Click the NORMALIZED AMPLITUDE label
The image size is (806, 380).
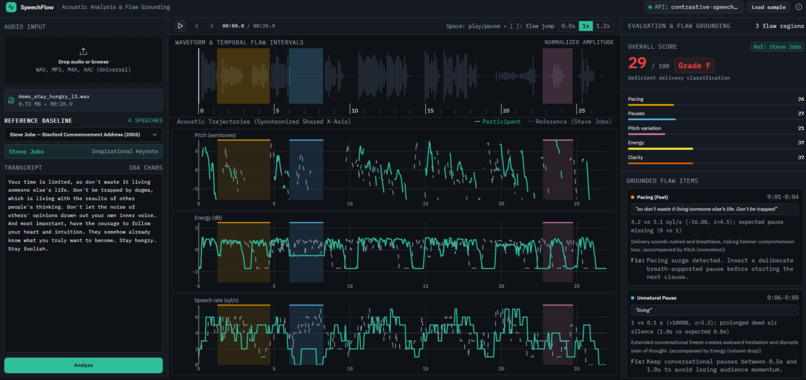579,42
